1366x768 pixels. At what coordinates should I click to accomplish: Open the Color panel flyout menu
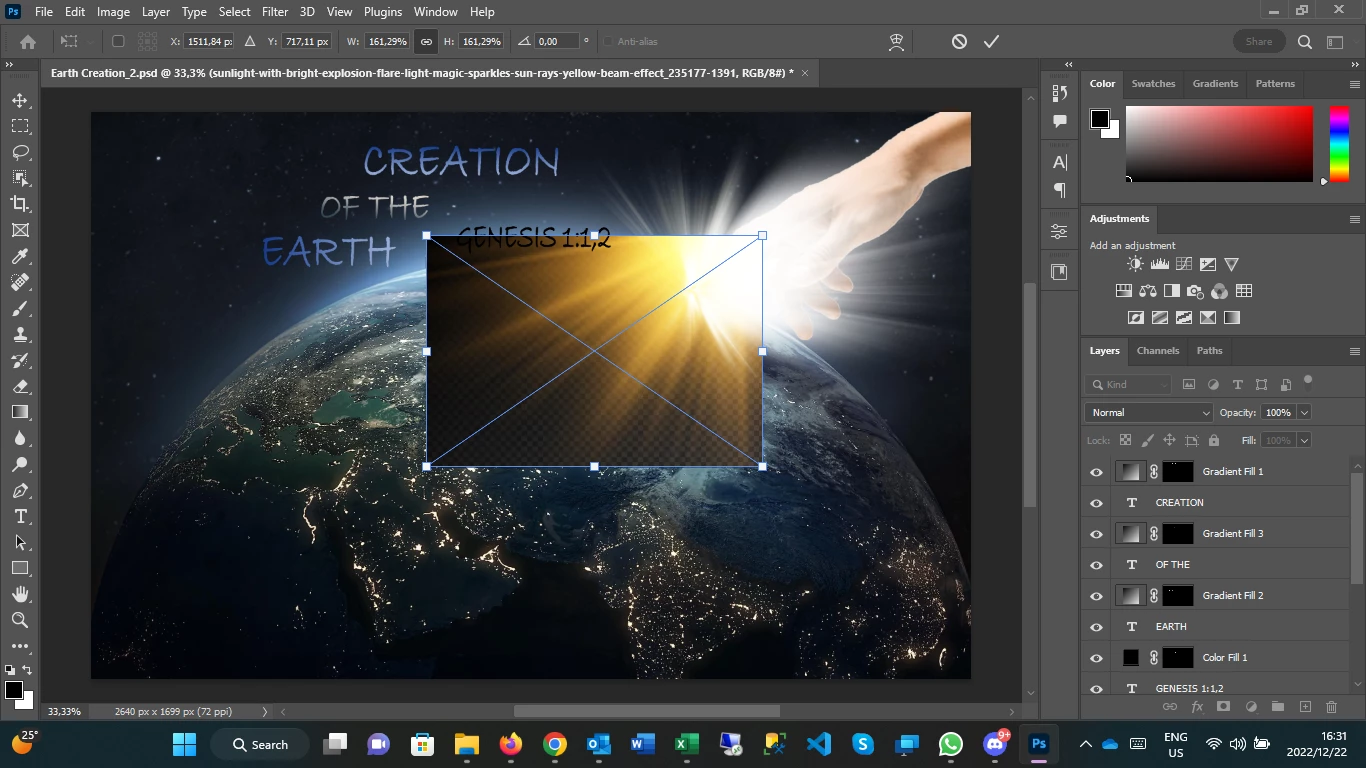click(x=1354, y=84)
